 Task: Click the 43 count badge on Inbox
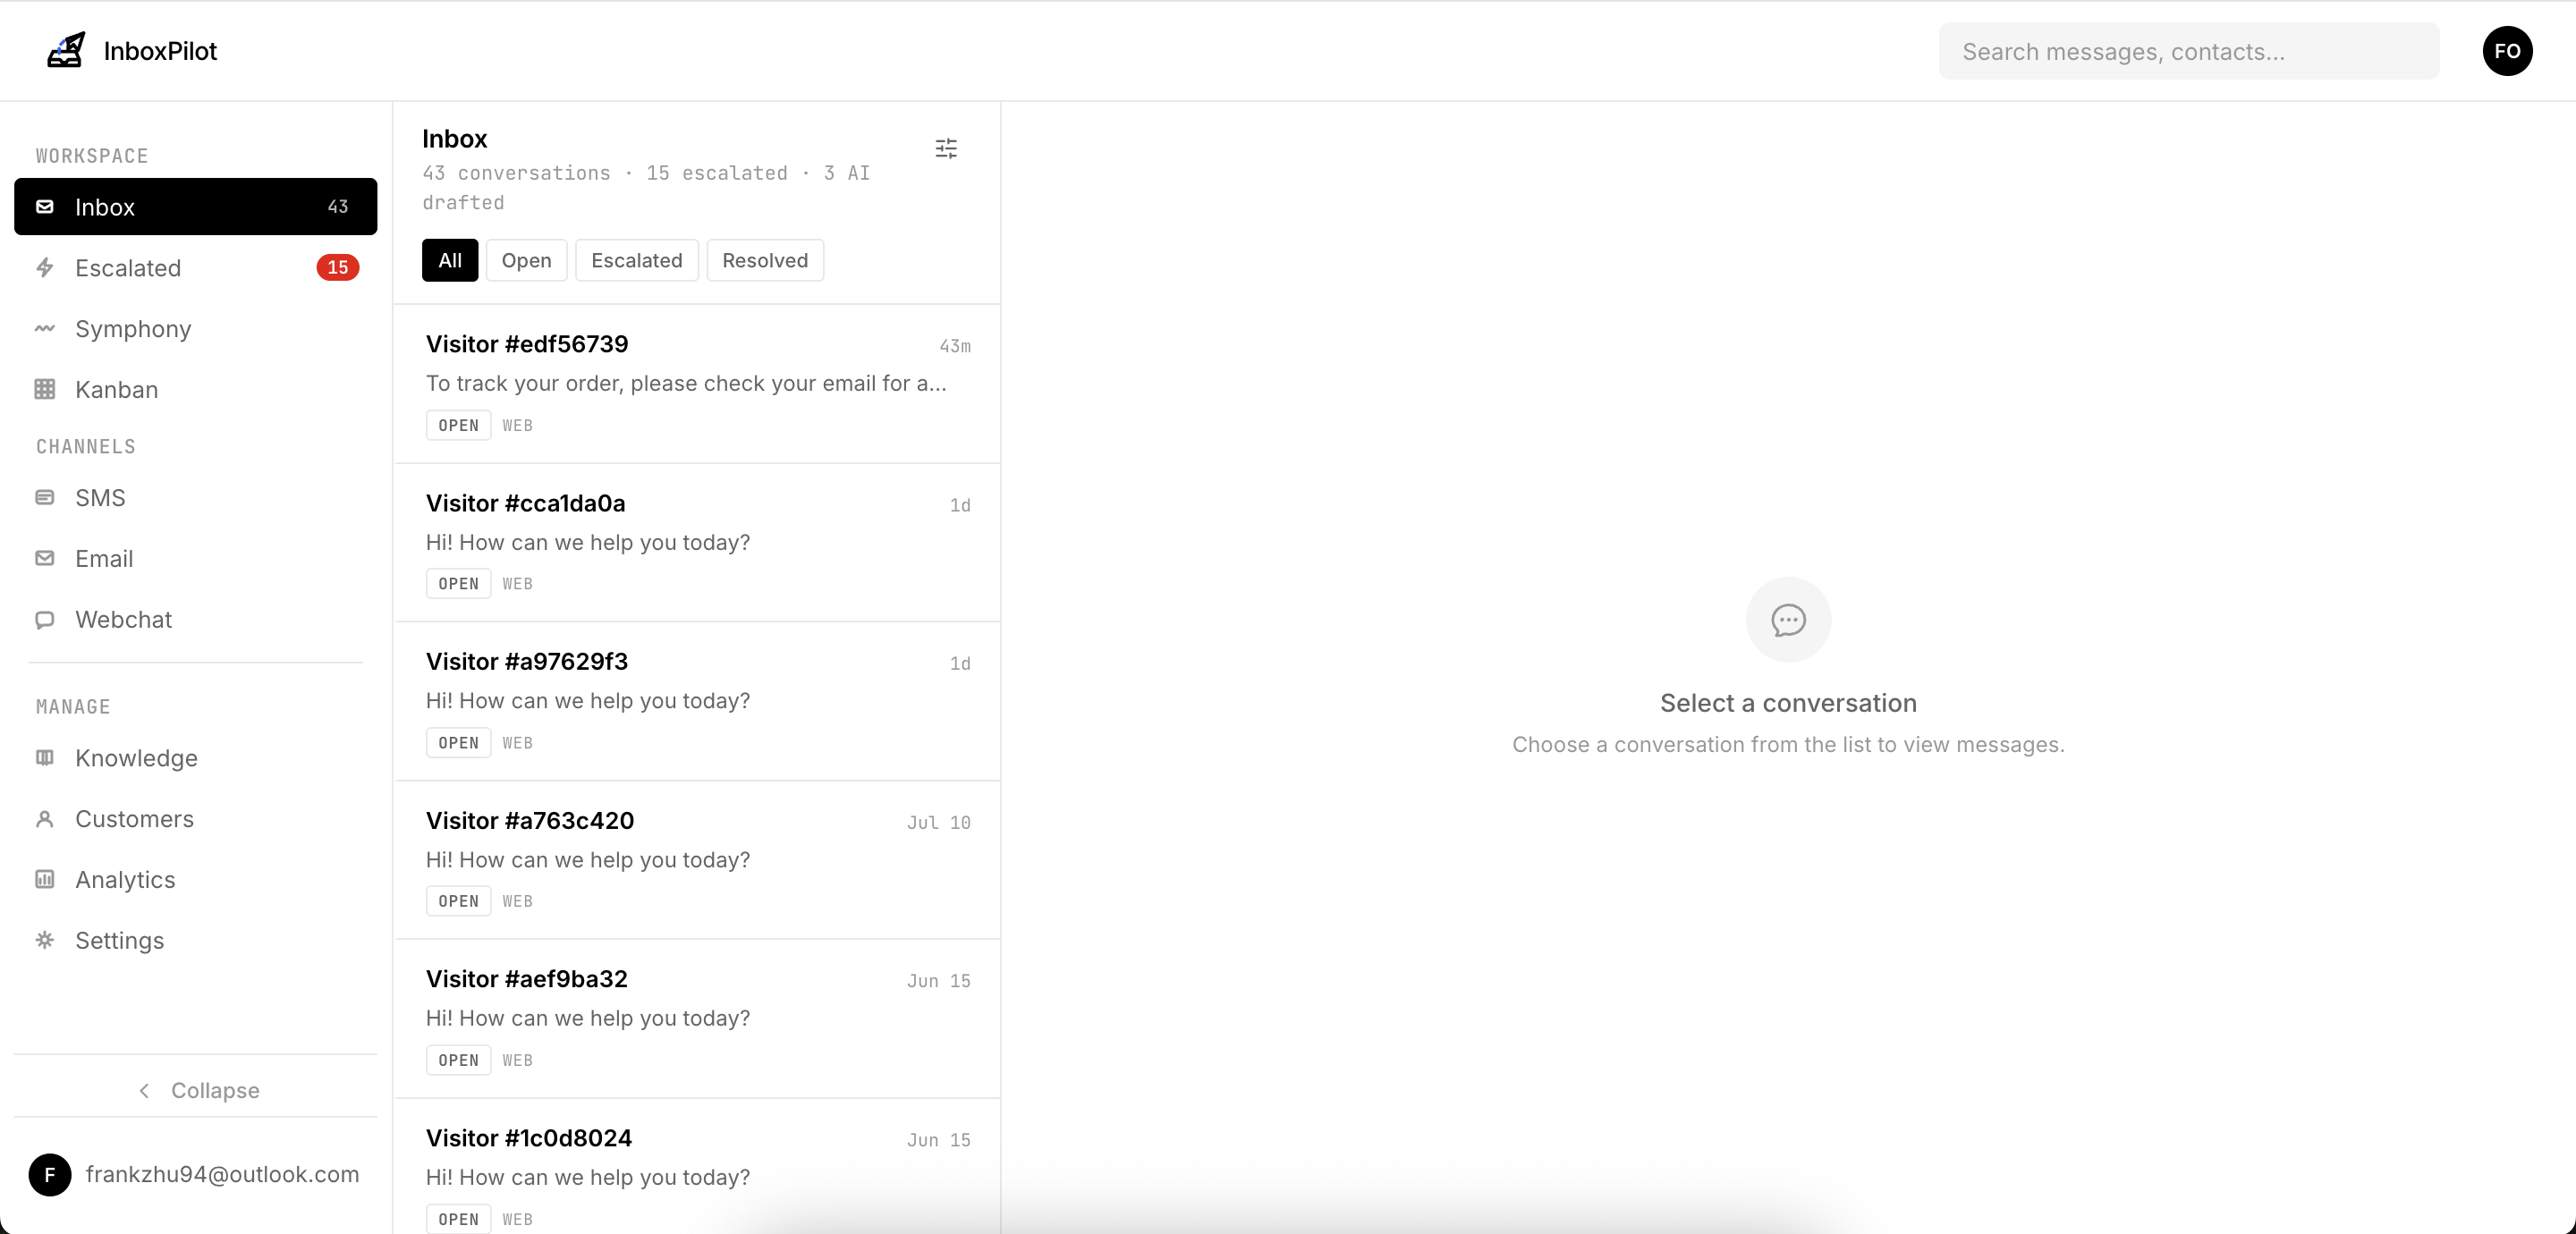coord(338,207)
